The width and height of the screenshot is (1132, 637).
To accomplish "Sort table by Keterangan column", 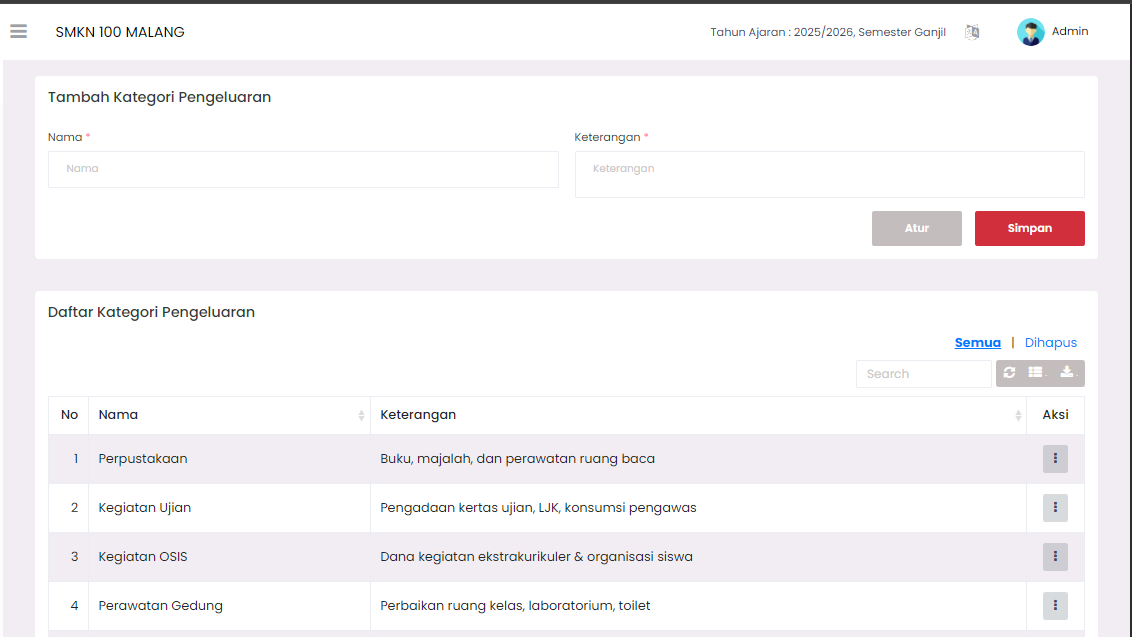I will (x=697, y=415).
